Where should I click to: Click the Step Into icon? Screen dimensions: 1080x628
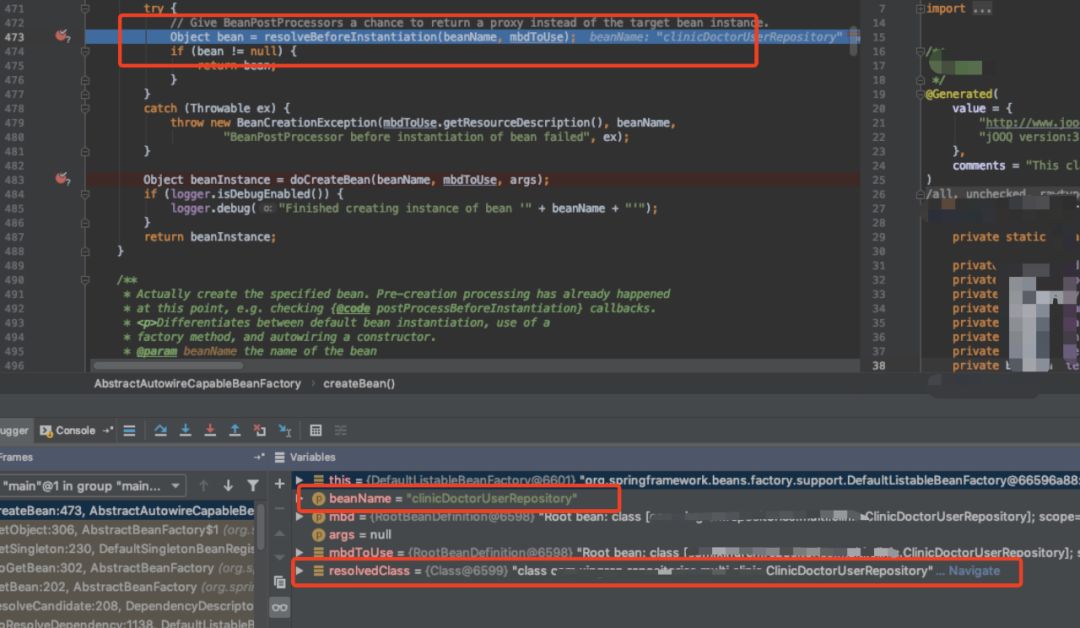[x=185, y=430]
